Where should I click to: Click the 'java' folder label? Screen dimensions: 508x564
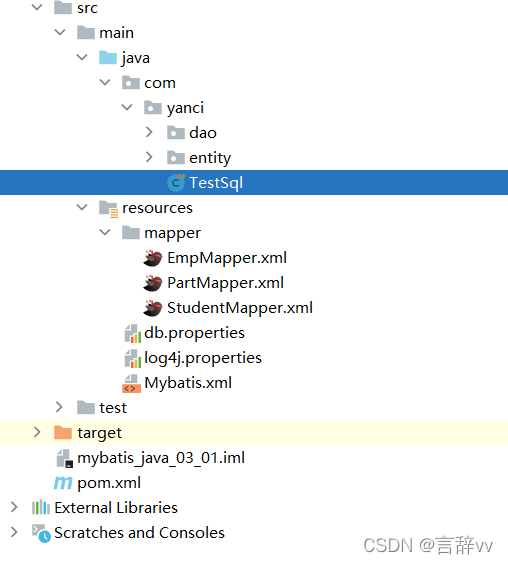[x=136, y=58]
